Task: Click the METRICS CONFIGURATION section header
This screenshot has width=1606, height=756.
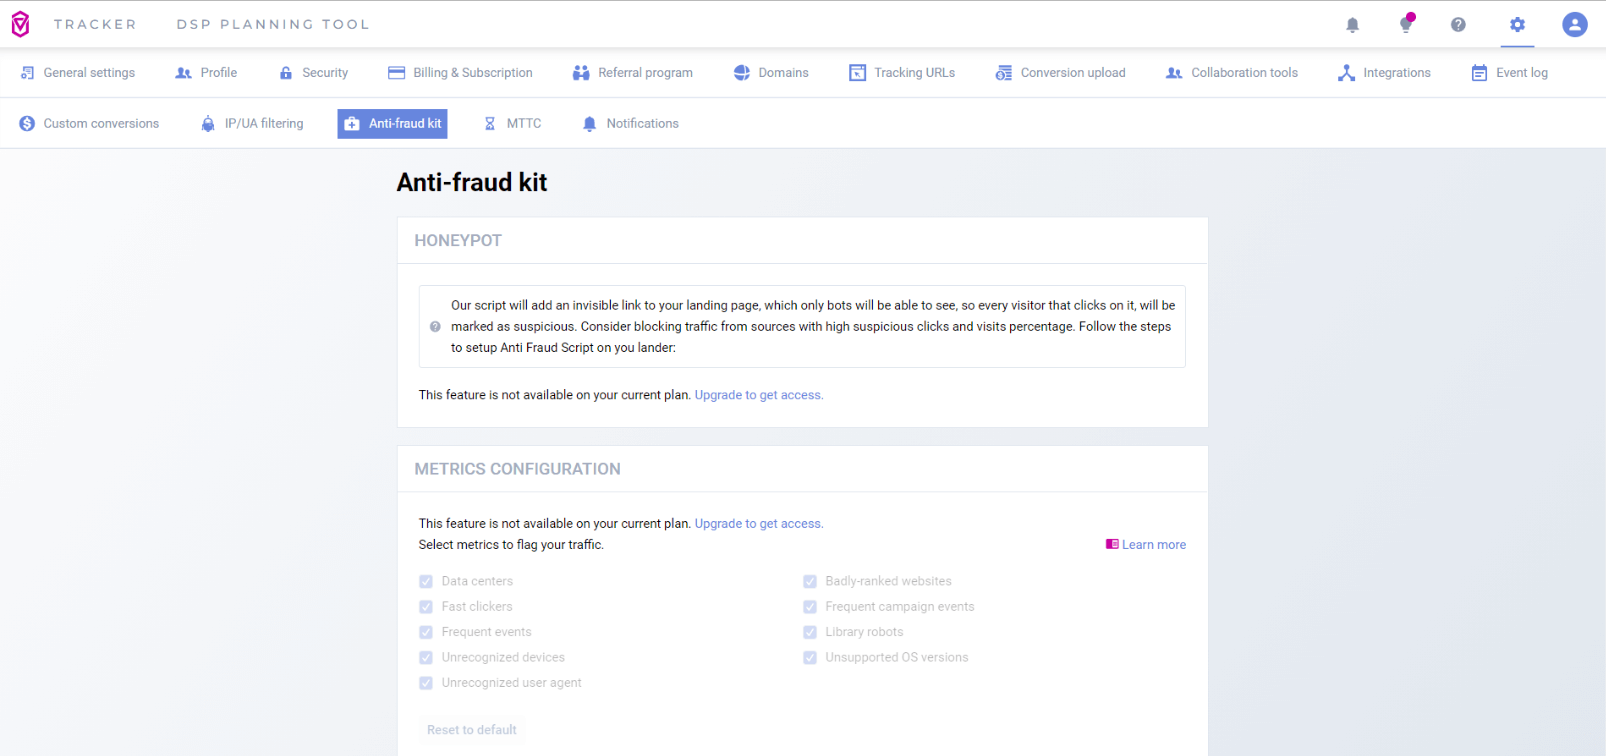Action: (x=518, y=469)
